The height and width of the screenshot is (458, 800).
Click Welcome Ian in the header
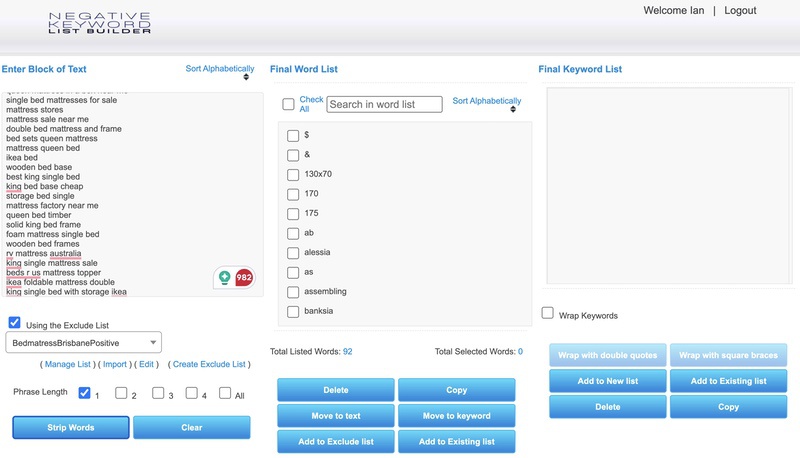673,10
